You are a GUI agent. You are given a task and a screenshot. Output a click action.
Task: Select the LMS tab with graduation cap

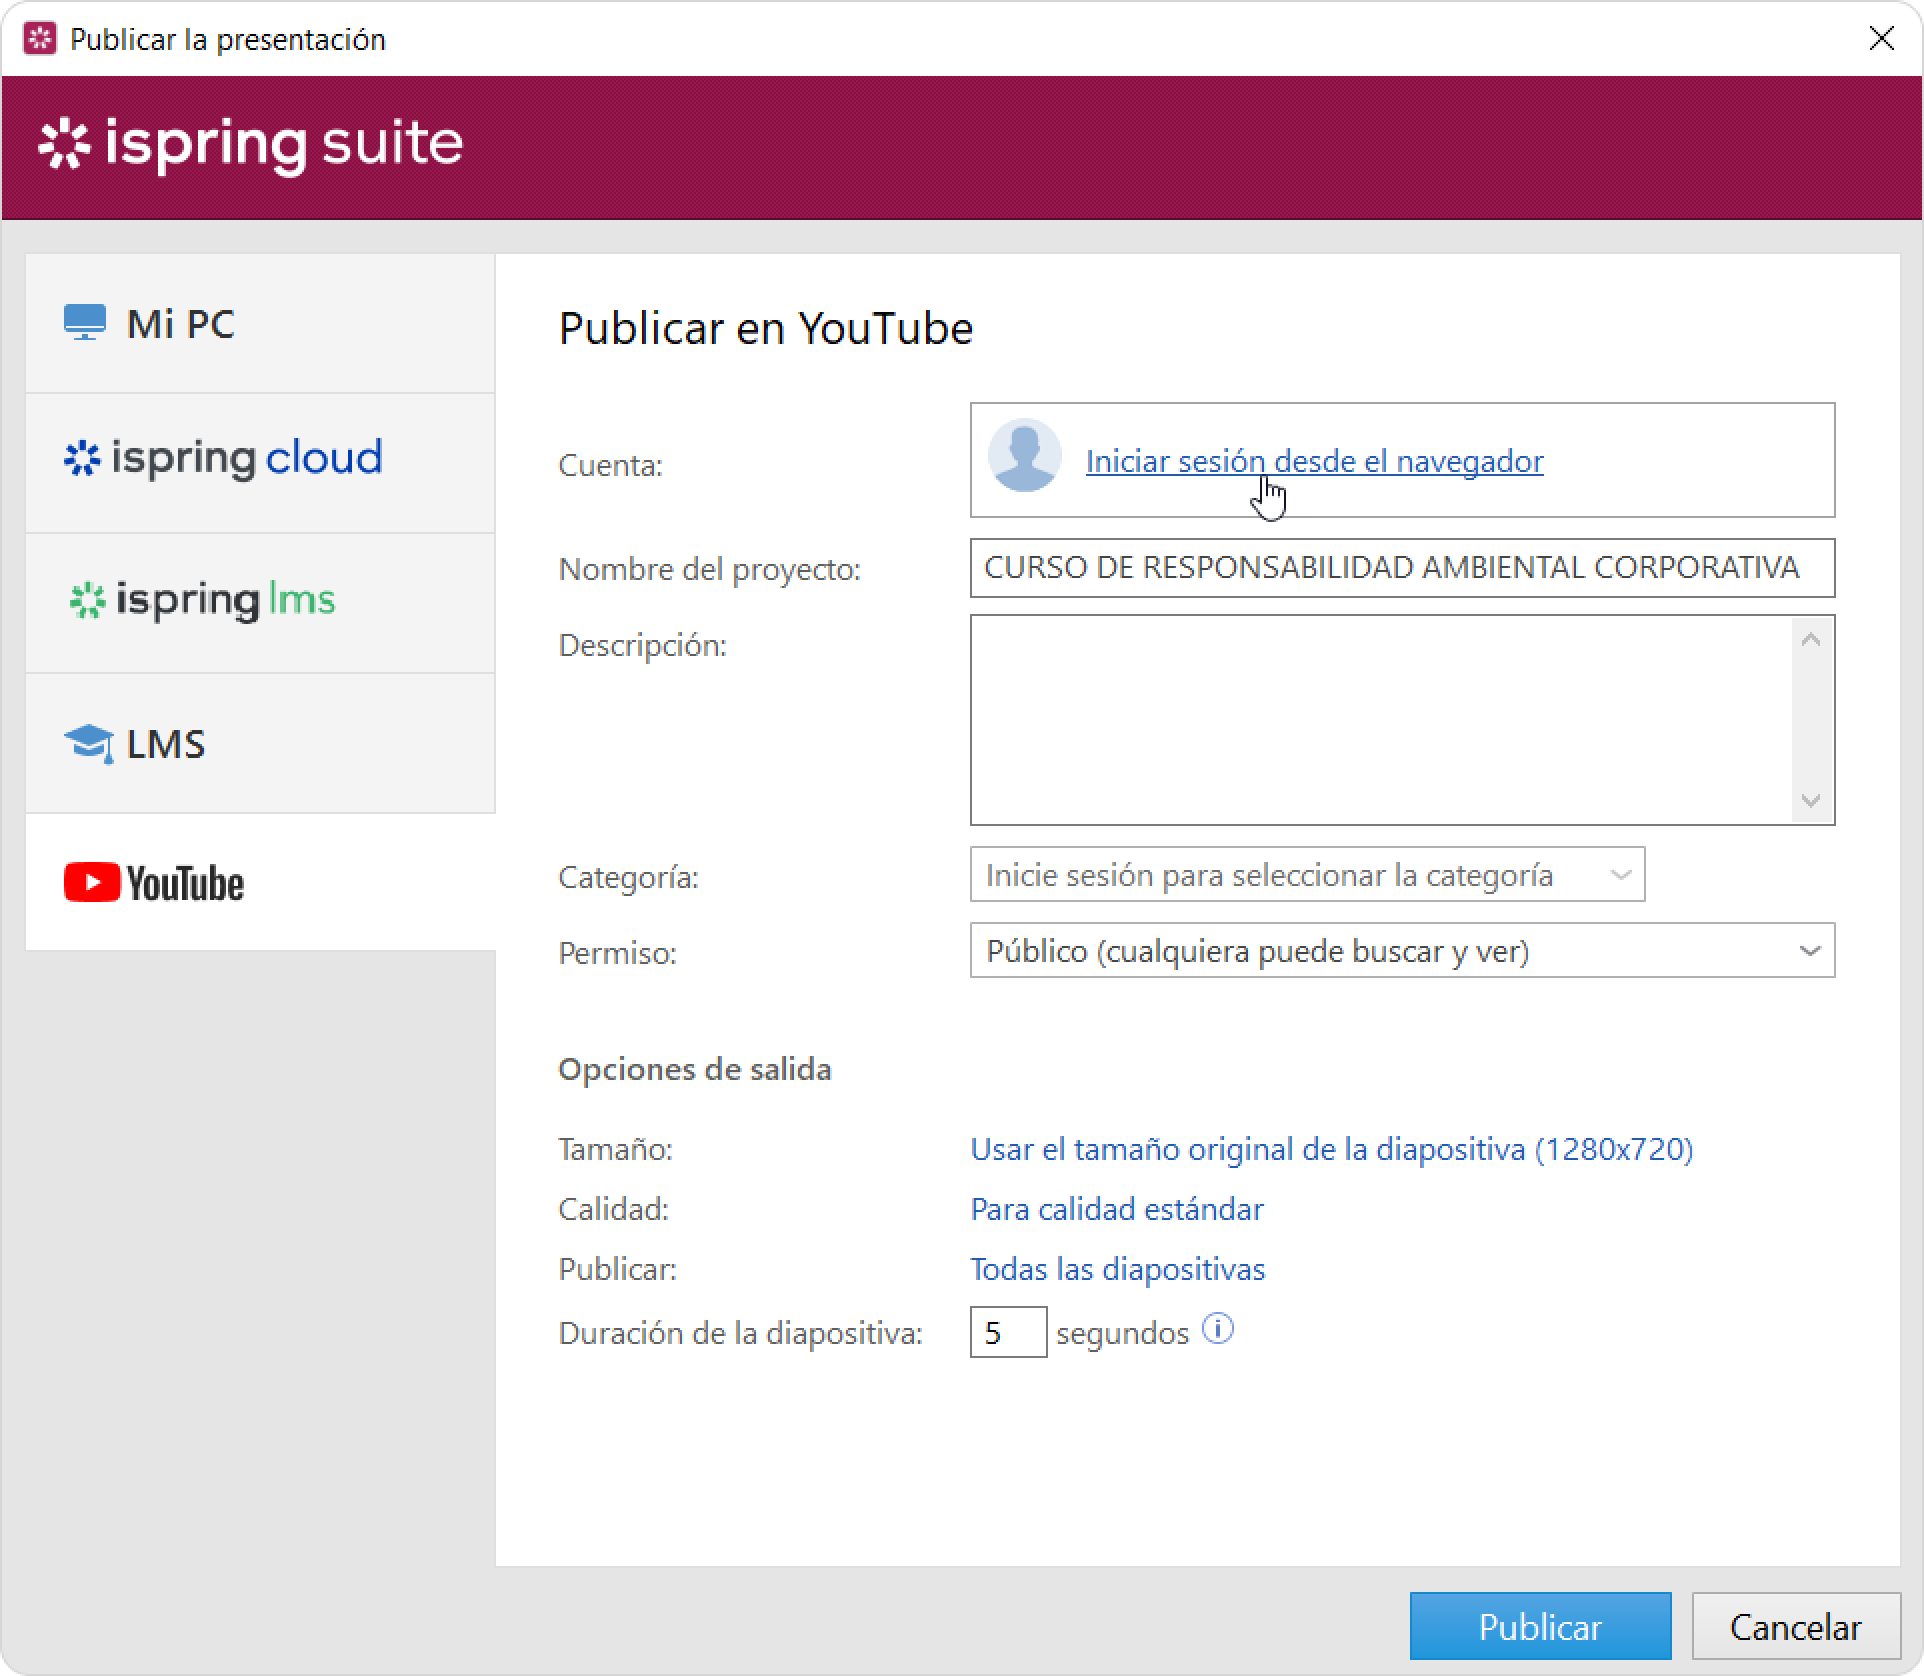pyautogui.click(x=260, y=743)
